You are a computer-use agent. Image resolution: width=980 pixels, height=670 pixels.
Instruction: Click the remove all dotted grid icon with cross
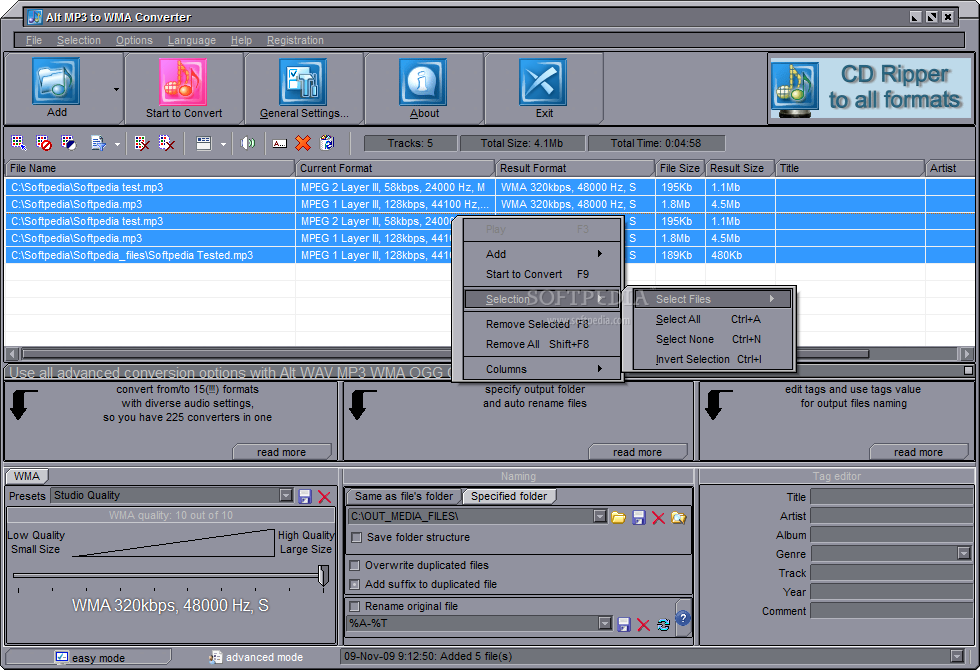(166, 143)
